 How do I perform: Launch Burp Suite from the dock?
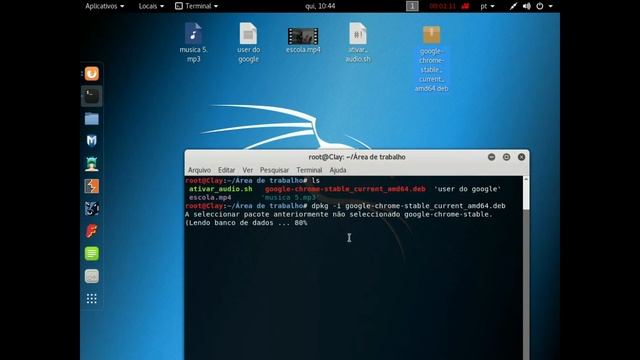tap(92, 186)
